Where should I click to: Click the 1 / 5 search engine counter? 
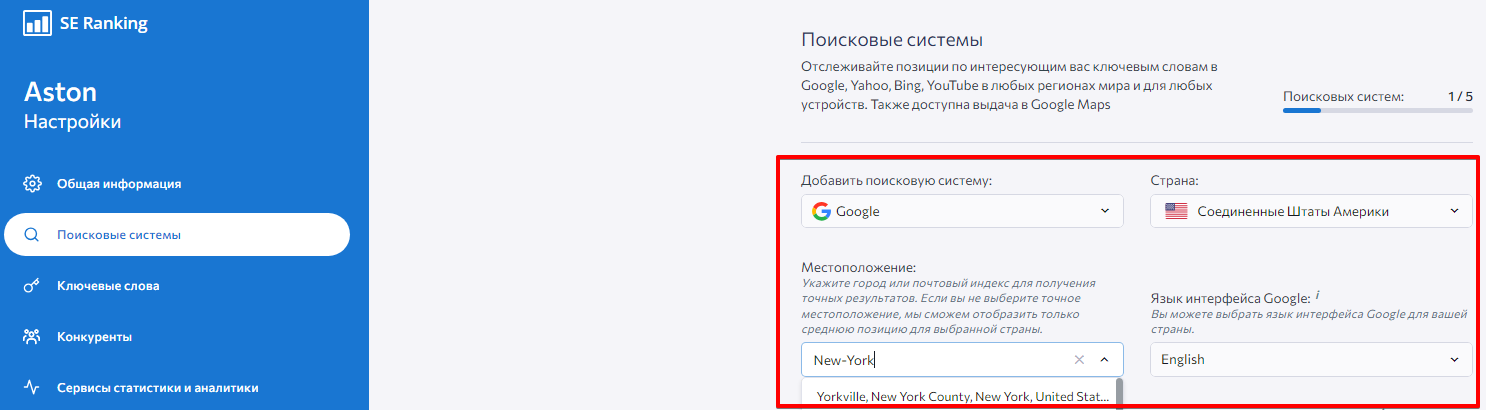point(1459,96)
